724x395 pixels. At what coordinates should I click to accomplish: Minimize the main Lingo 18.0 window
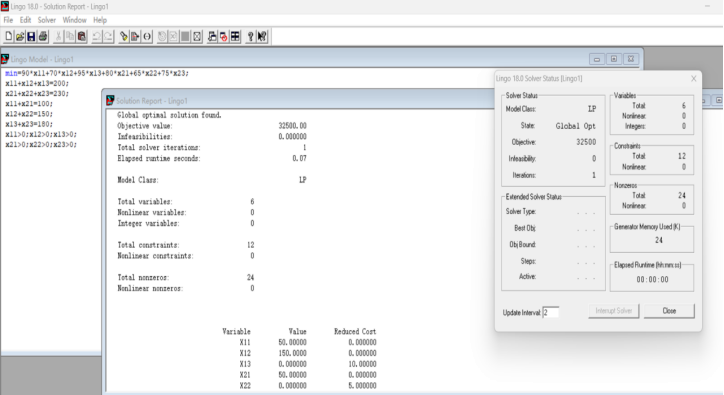pos(707,6)
